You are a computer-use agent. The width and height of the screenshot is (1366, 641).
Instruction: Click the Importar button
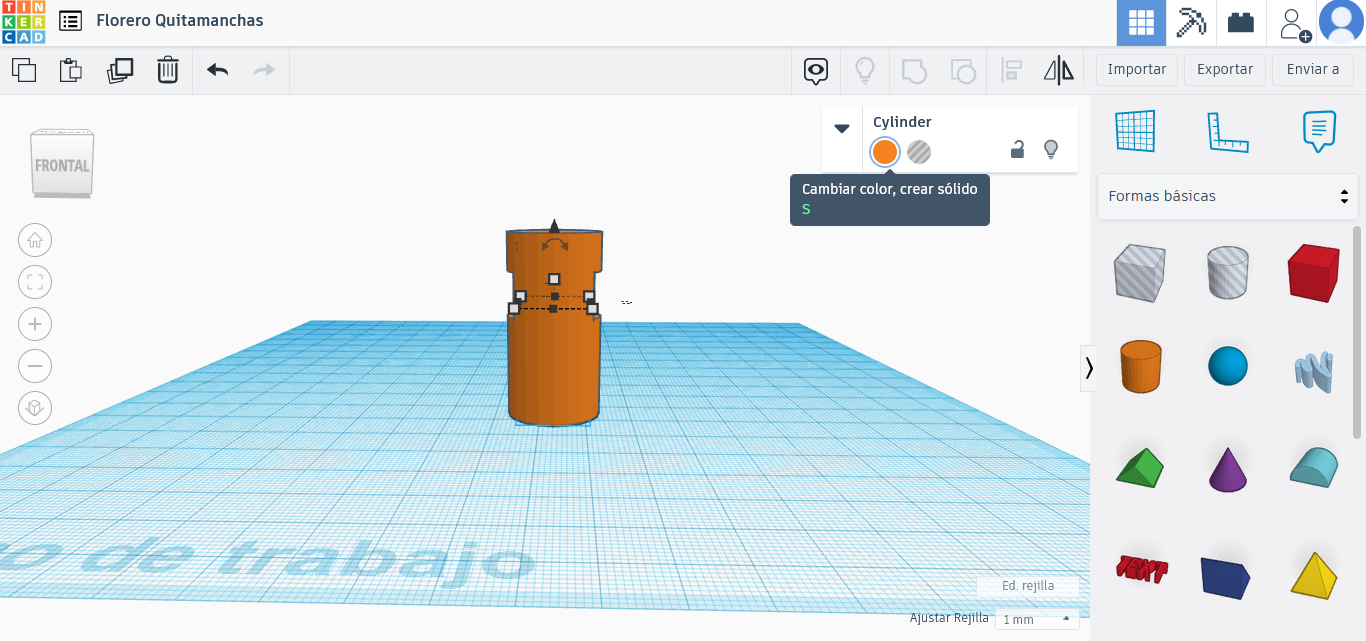pos(1137,70)
